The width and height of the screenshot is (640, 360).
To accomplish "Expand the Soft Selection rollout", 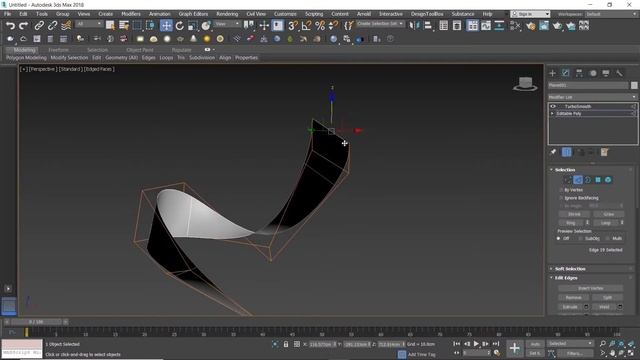I will click(x=570, y=269).
